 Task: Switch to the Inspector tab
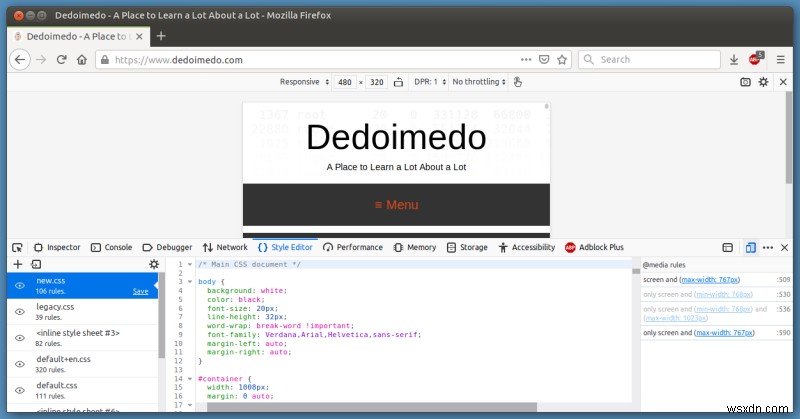coord(57,248)
